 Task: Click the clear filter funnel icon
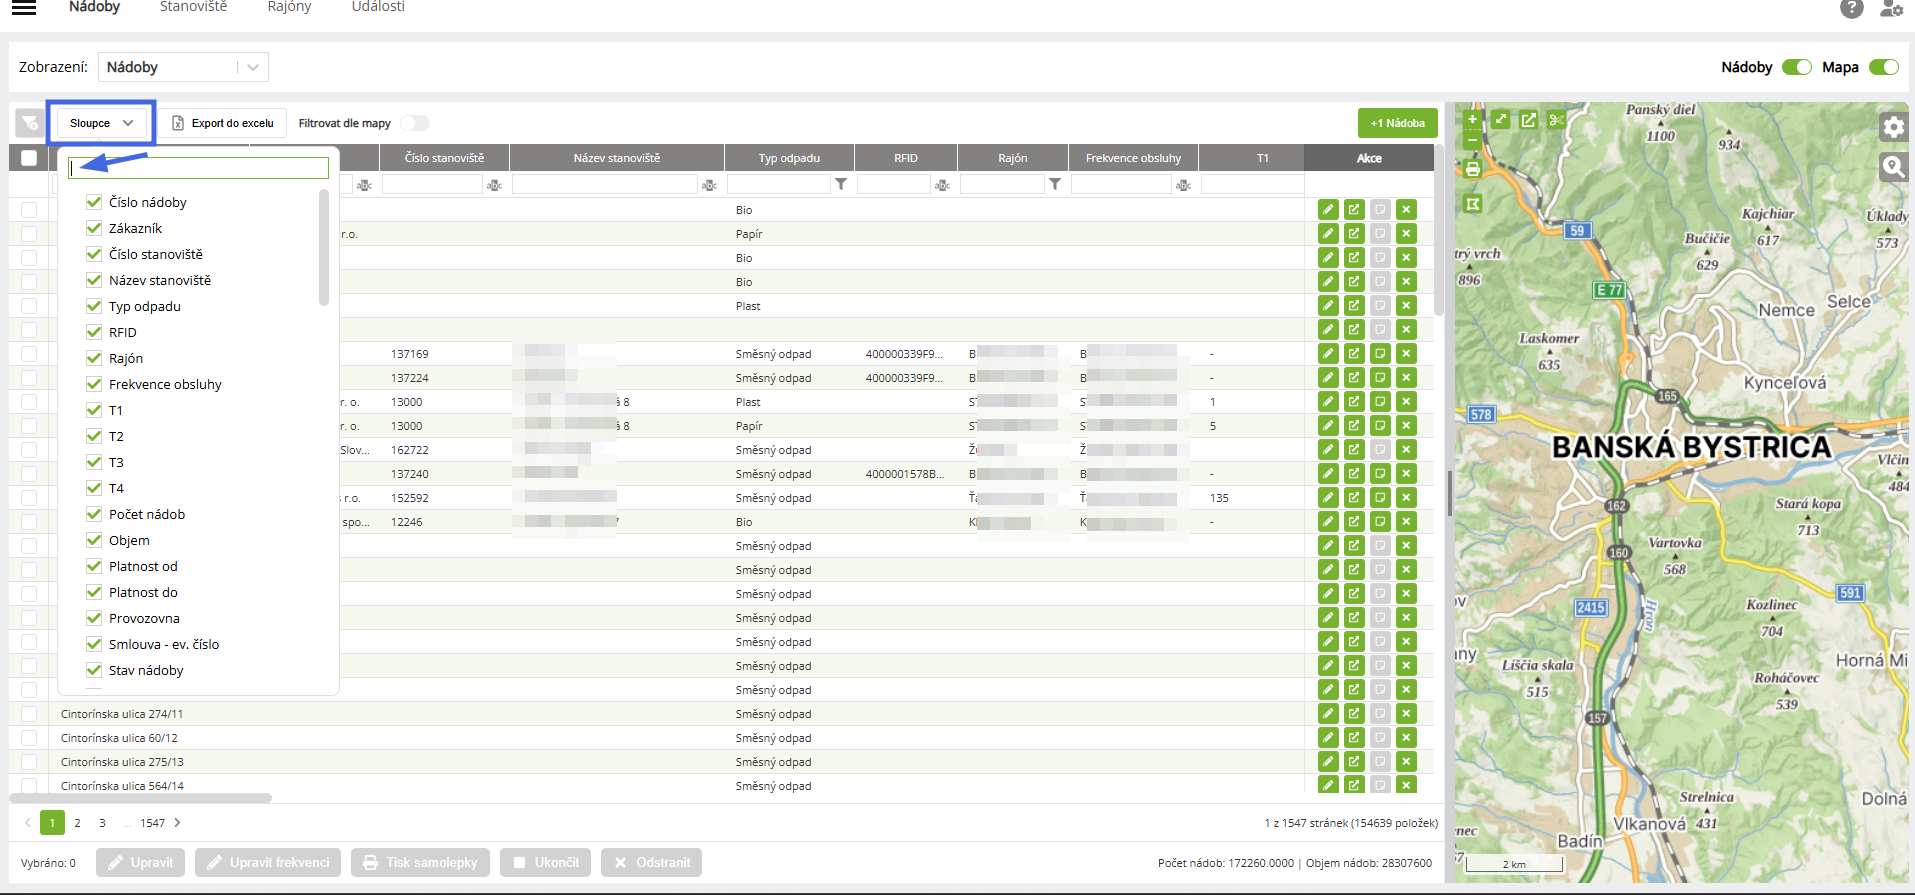[x=30, y=123]
